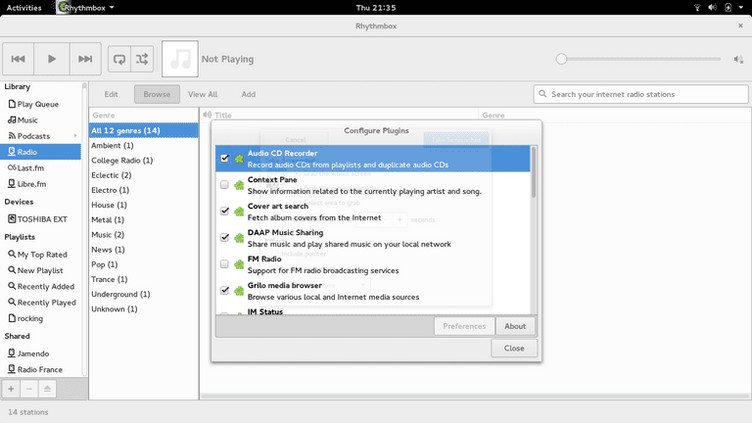Select Electro (1) genre
This screenshot has width=752, height=423.
143,190
